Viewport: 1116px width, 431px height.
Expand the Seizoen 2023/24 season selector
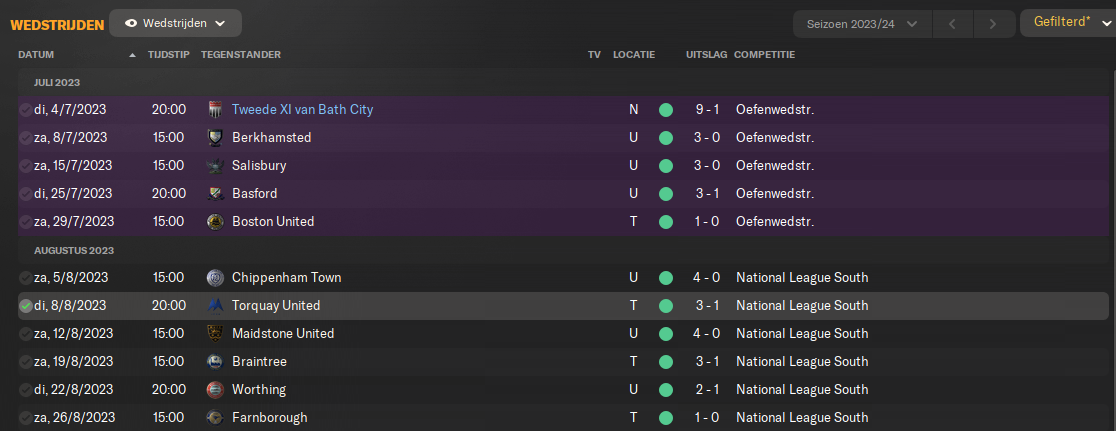click(861, 24)
